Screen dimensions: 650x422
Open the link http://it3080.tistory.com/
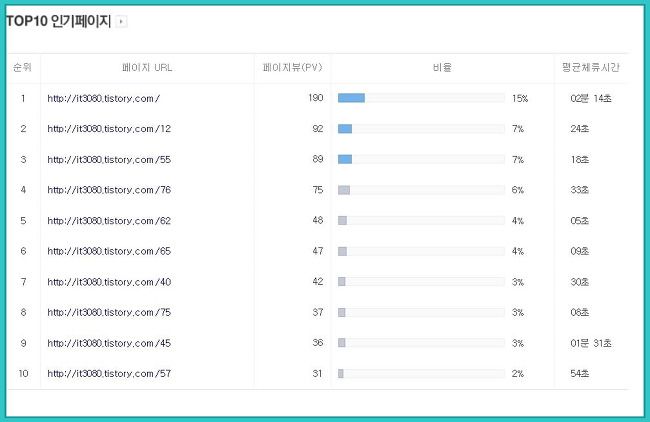[x=104, y=98]
